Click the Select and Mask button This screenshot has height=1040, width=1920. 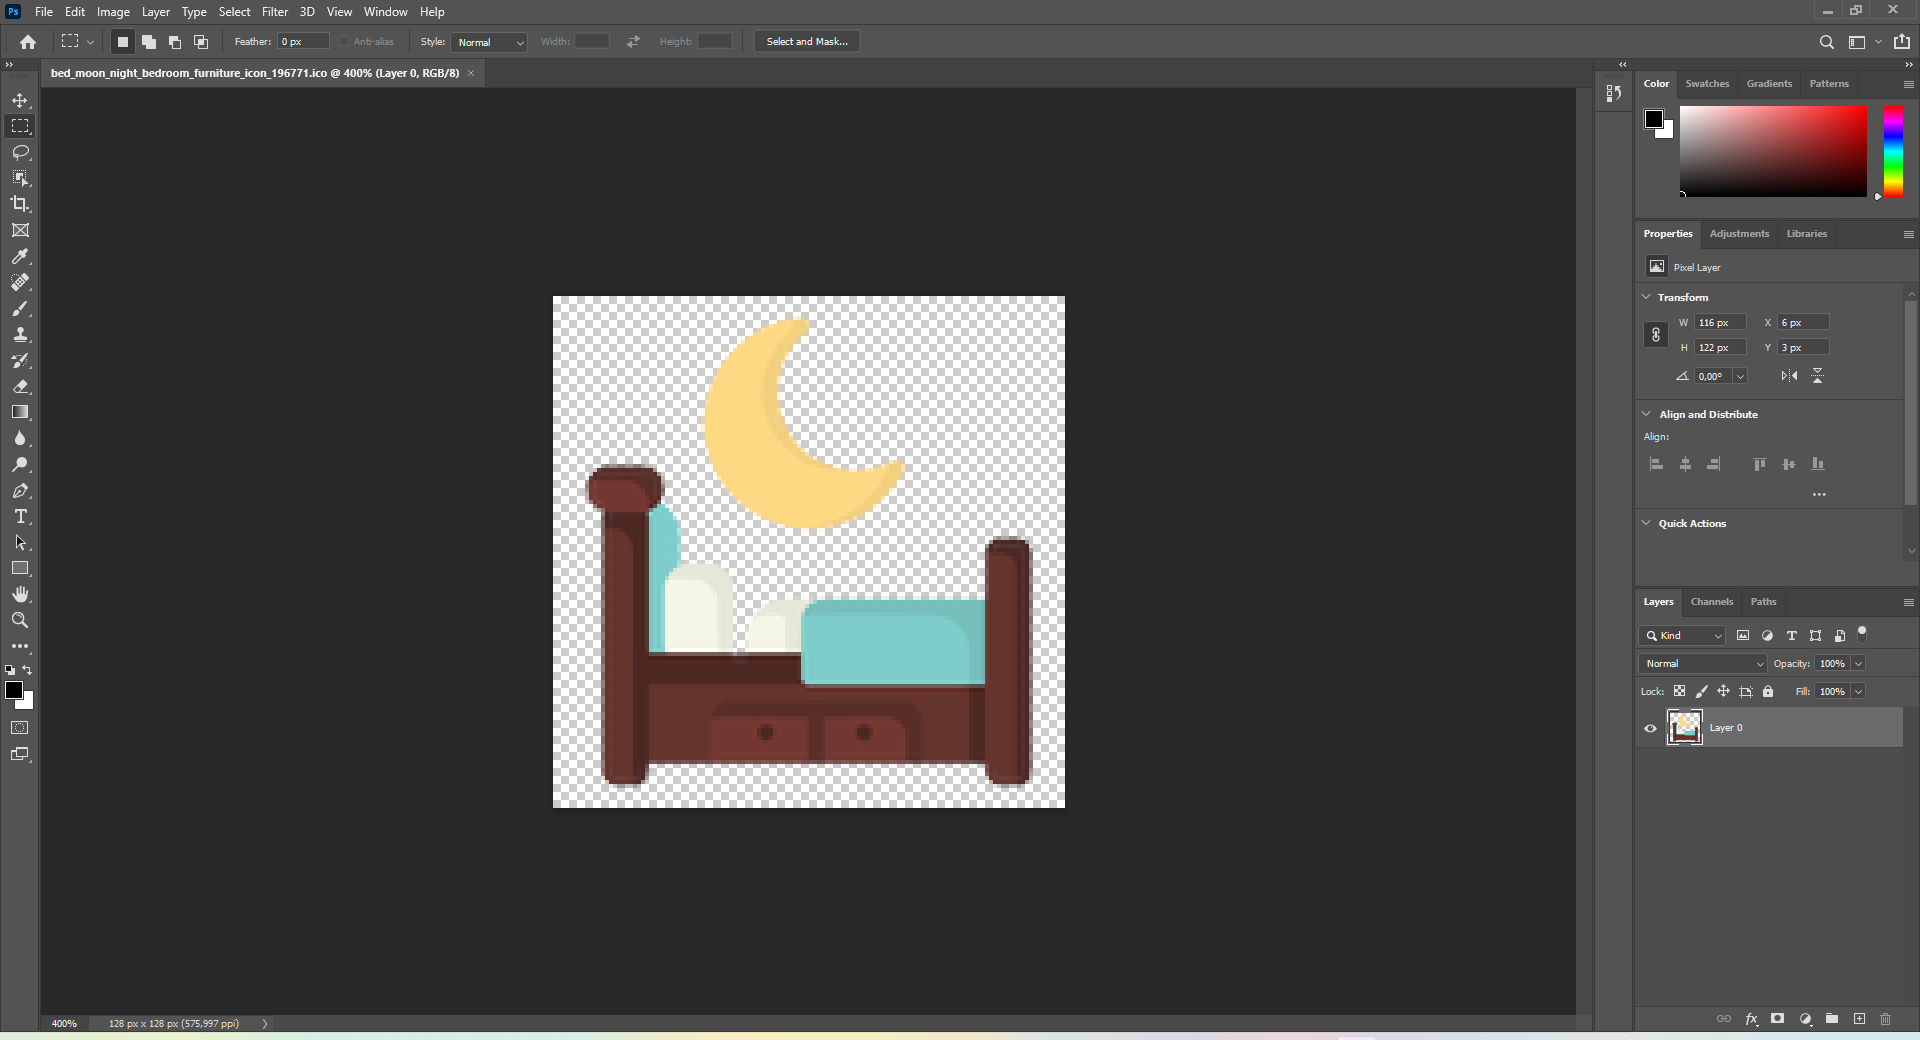tap(807, 42)
